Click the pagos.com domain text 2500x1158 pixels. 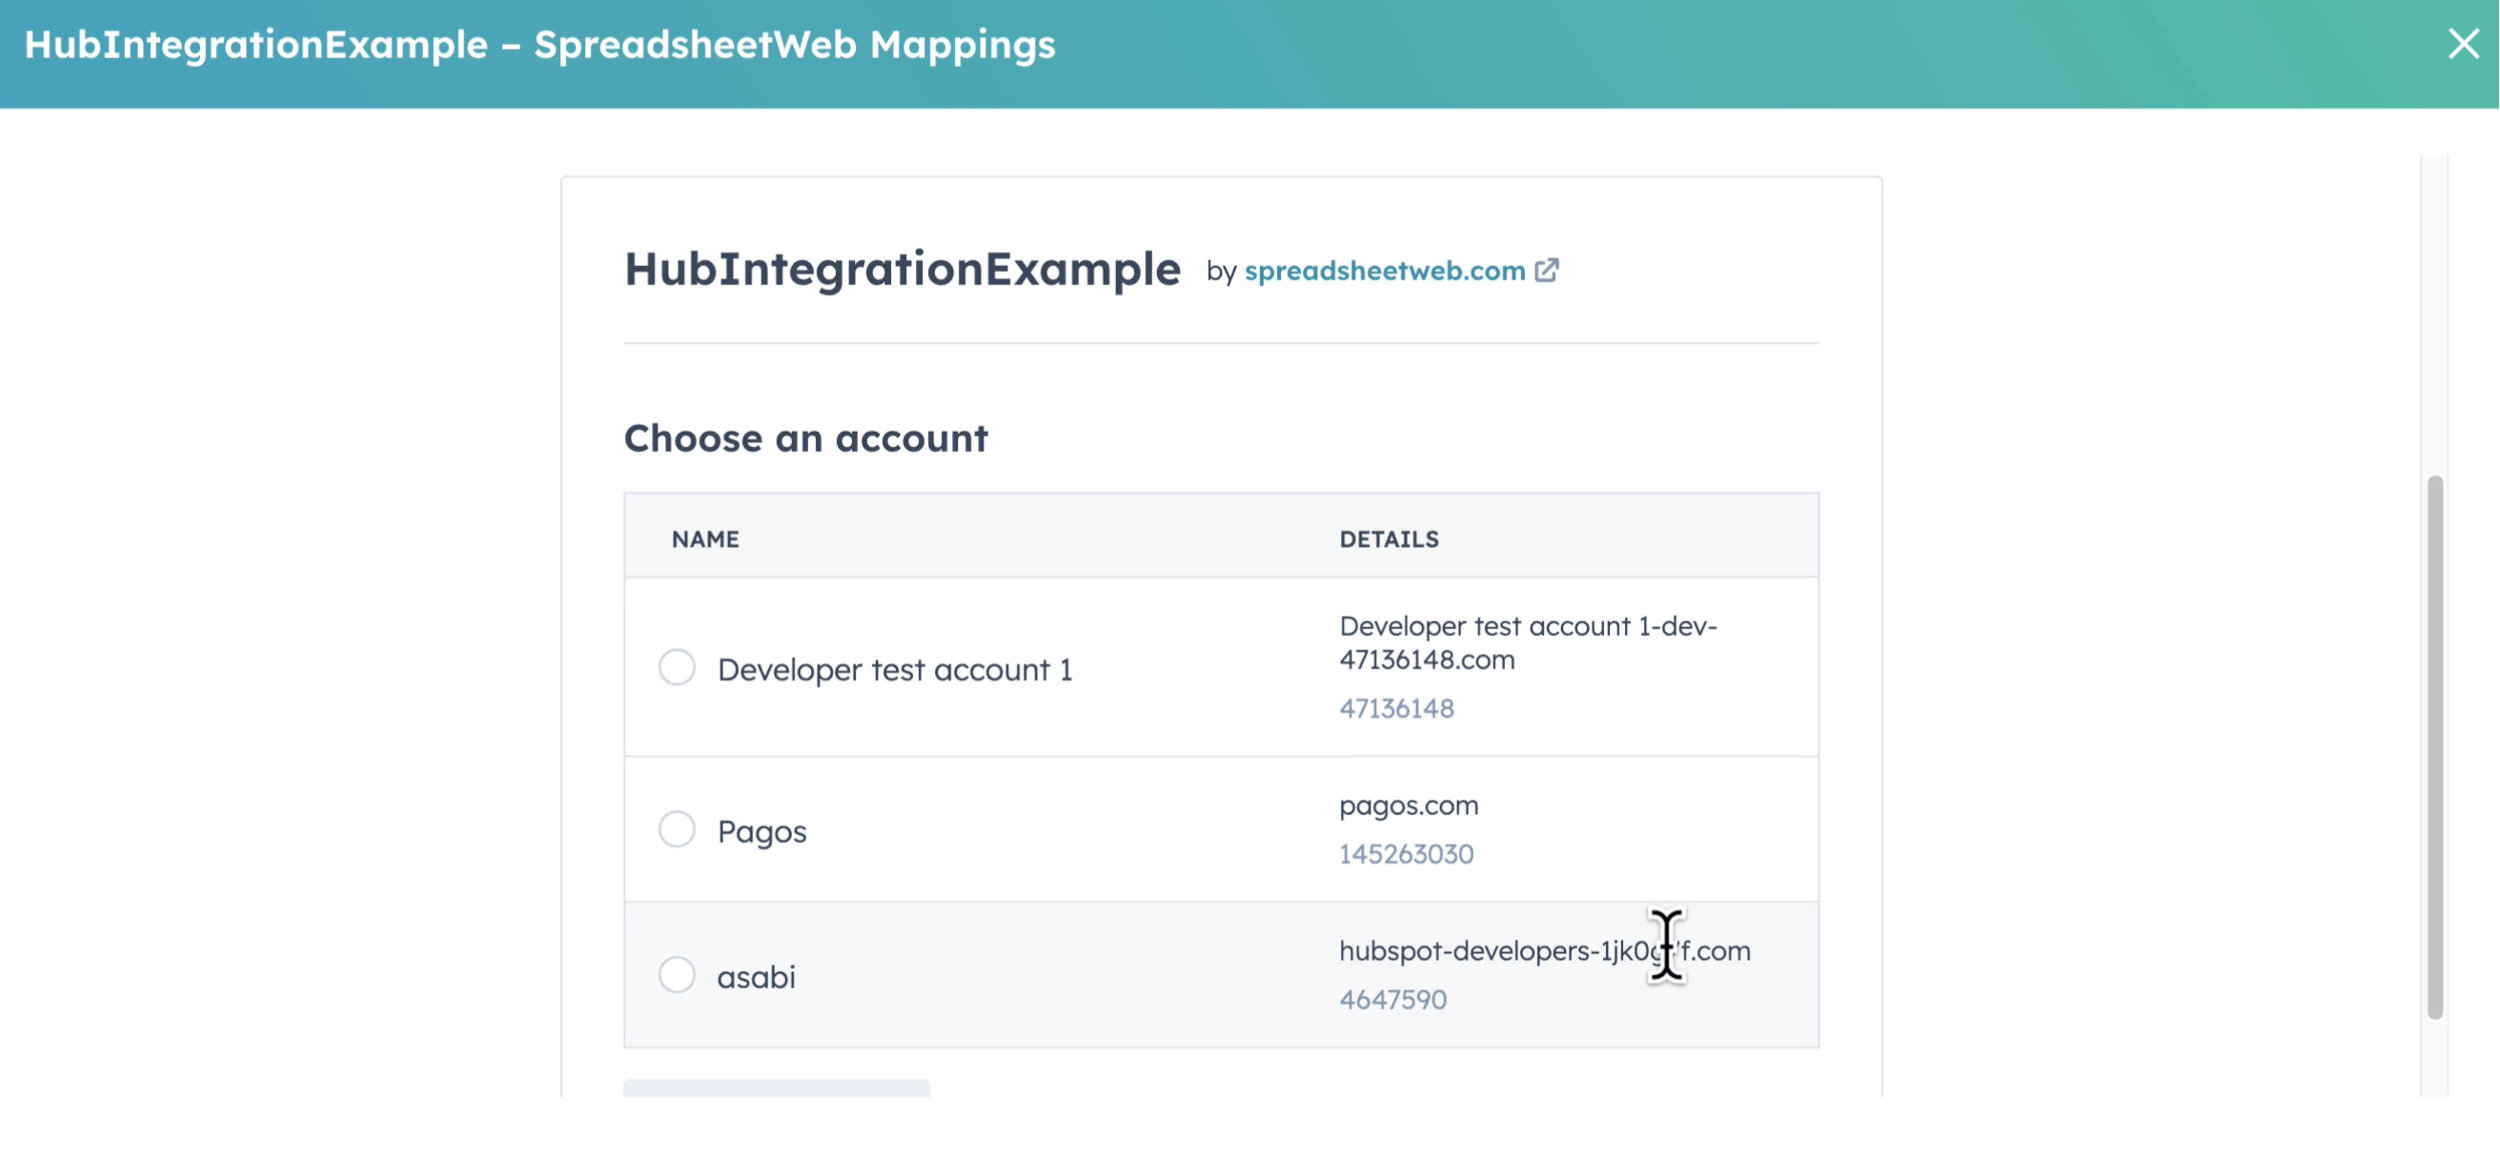1409,806
